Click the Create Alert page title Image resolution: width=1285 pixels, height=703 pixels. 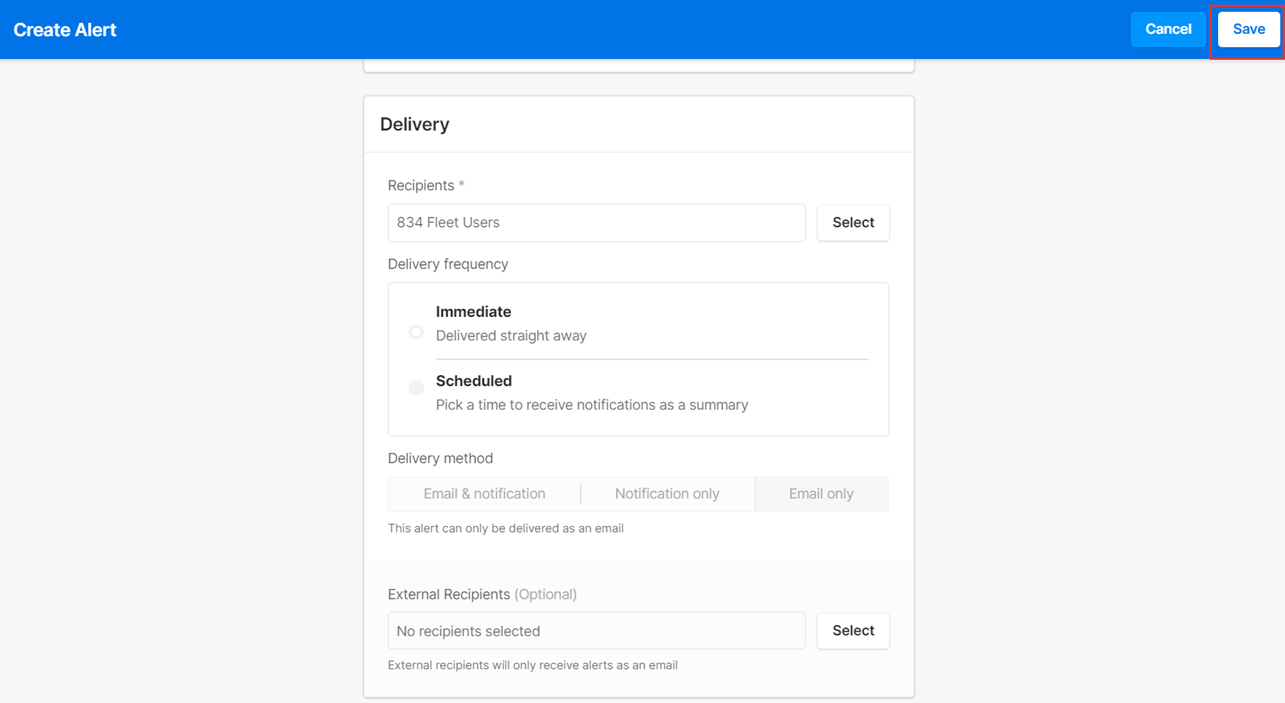click(65, 30)
